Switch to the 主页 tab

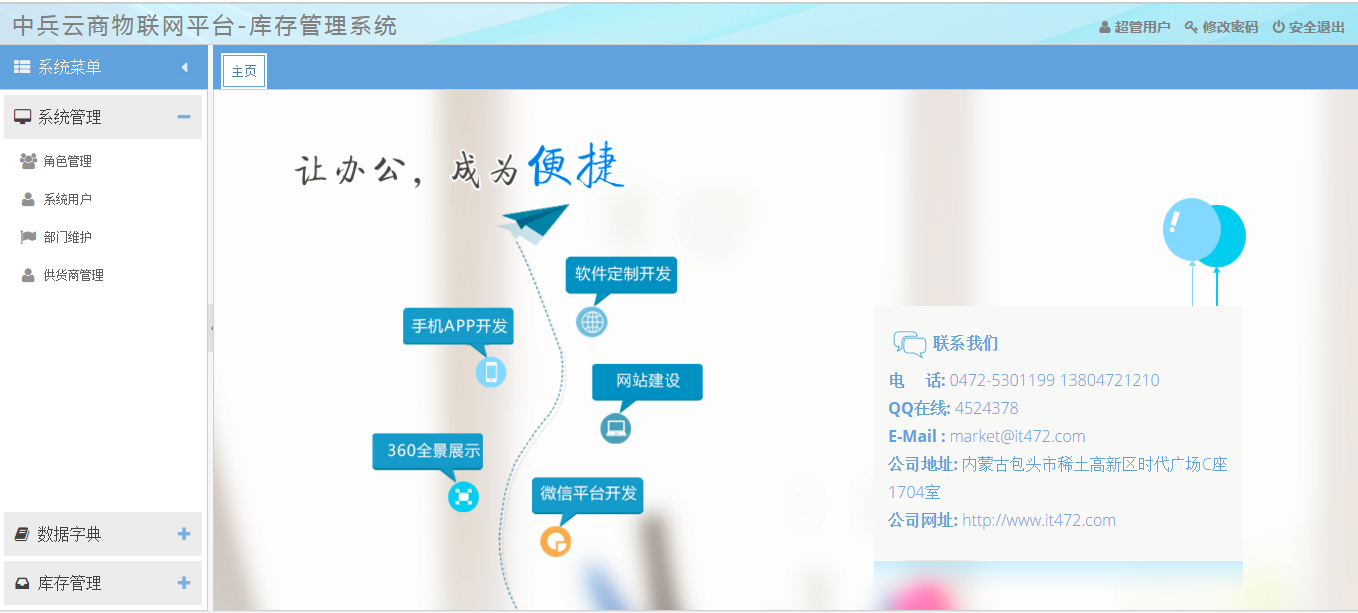pos(244,71)
